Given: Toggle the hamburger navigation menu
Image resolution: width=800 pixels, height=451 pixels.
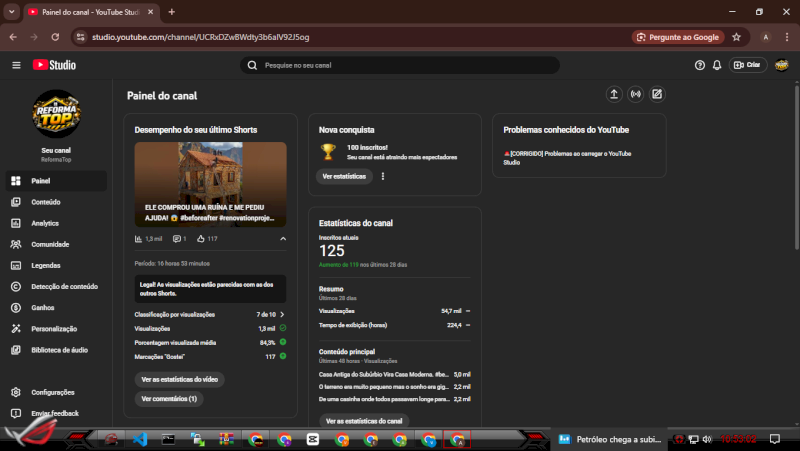Looking at the screenshot, I should [16, 65].
